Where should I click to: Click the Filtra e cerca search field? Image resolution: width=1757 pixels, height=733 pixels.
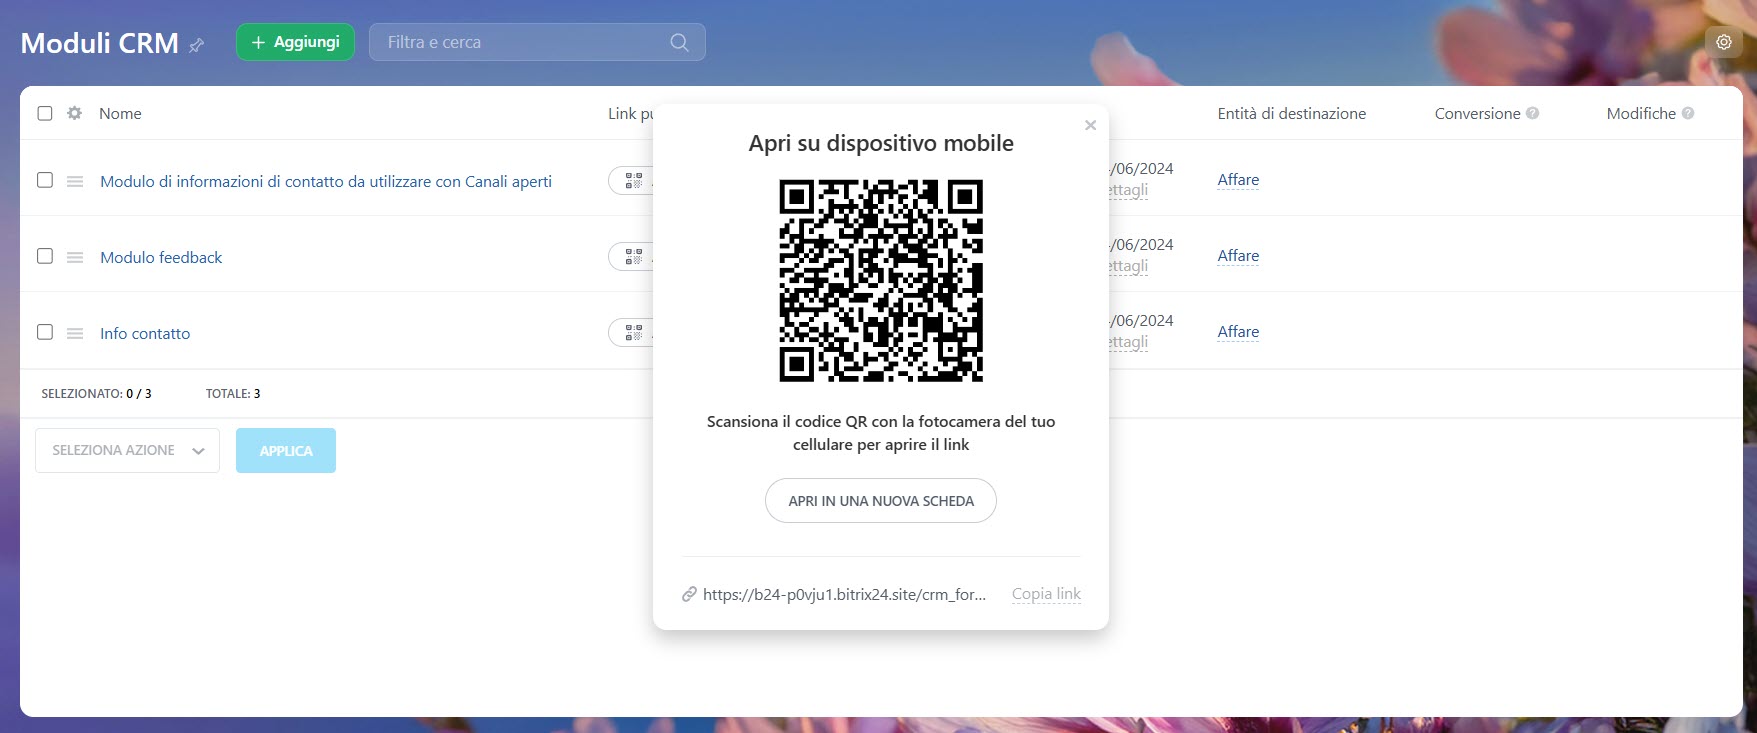pyautogui.click(x=520, y=42)
